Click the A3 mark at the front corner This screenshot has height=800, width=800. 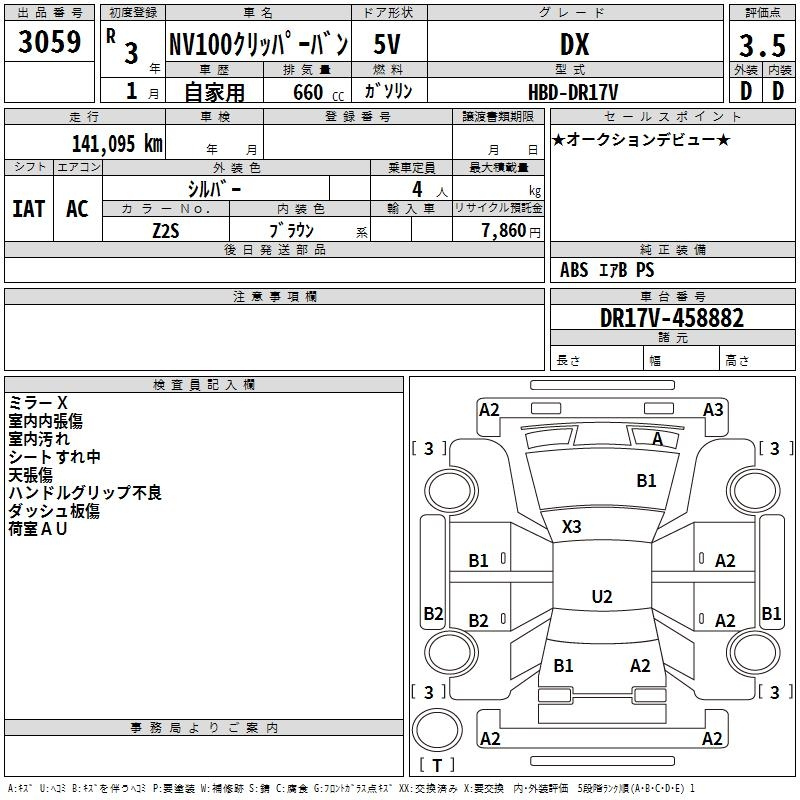click(713, 409)
